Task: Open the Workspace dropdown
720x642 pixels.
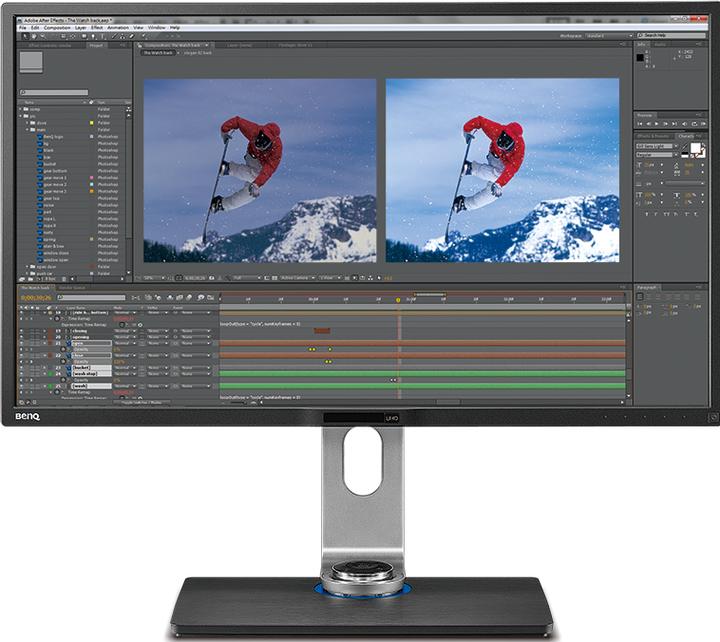Action: [x=610, y=35]
